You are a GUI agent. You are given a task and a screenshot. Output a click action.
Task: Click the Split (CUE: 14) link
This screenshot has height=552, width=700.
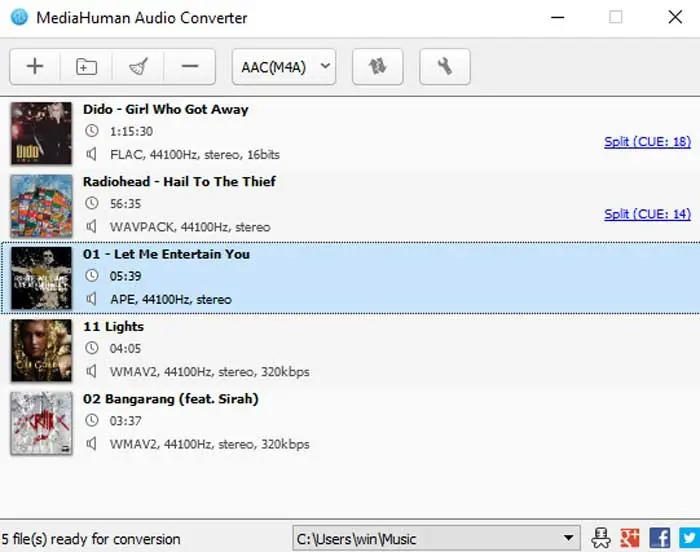pyautogui.click(x=647, y=214)
